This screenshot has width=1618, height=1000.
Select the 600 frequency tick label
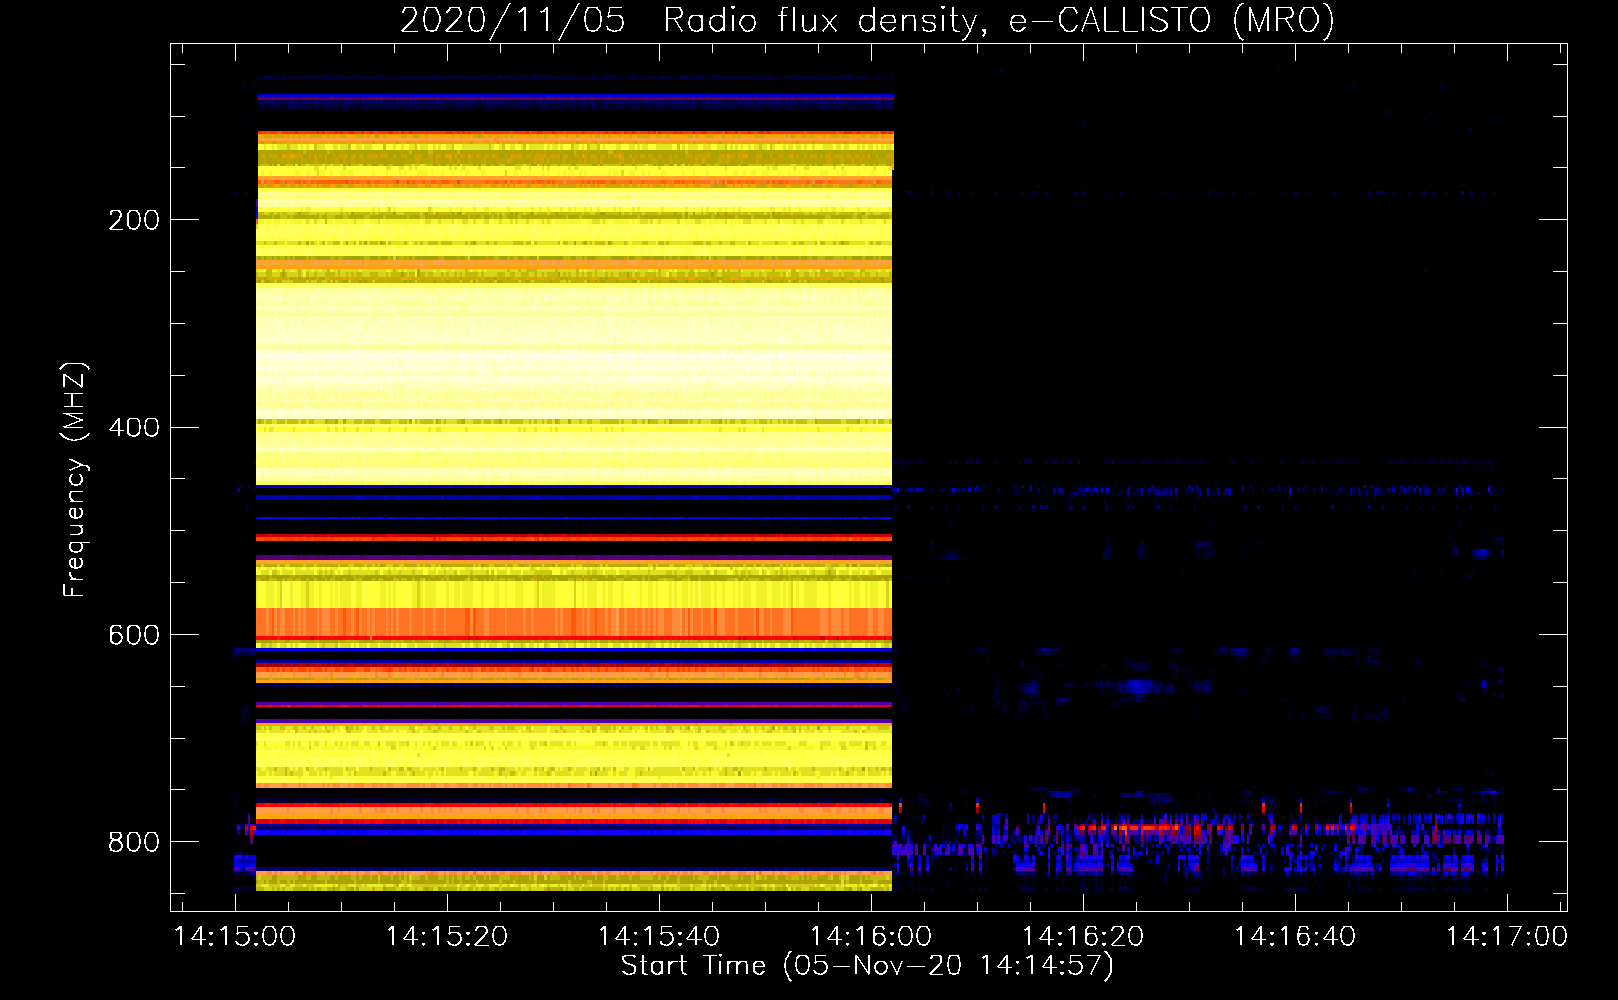(134, 636)
